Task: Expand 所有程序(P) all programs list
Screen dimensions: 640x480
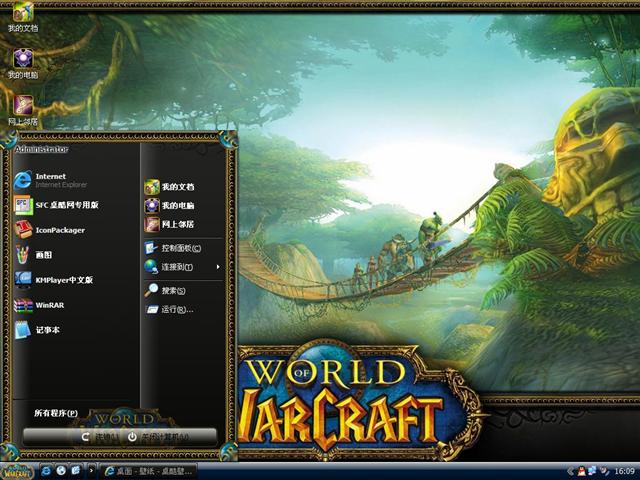Action: point(56,413)
